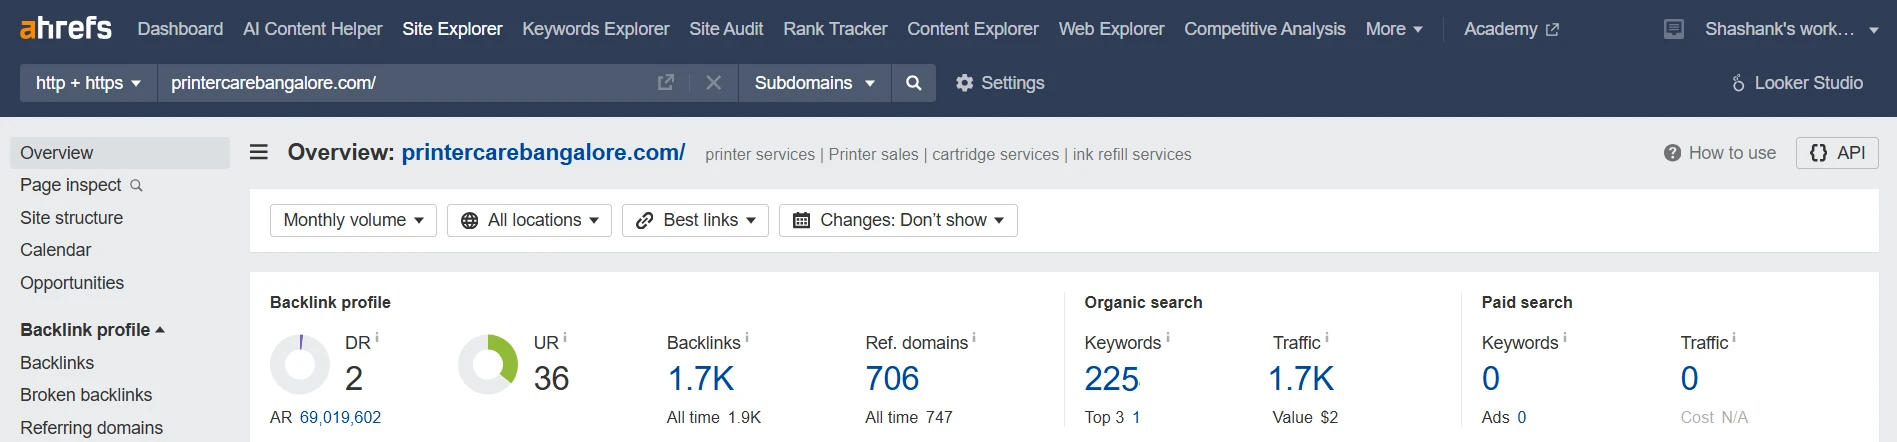
Task: Open Shashank's workspace dropdown
Action: point(1791,29)
